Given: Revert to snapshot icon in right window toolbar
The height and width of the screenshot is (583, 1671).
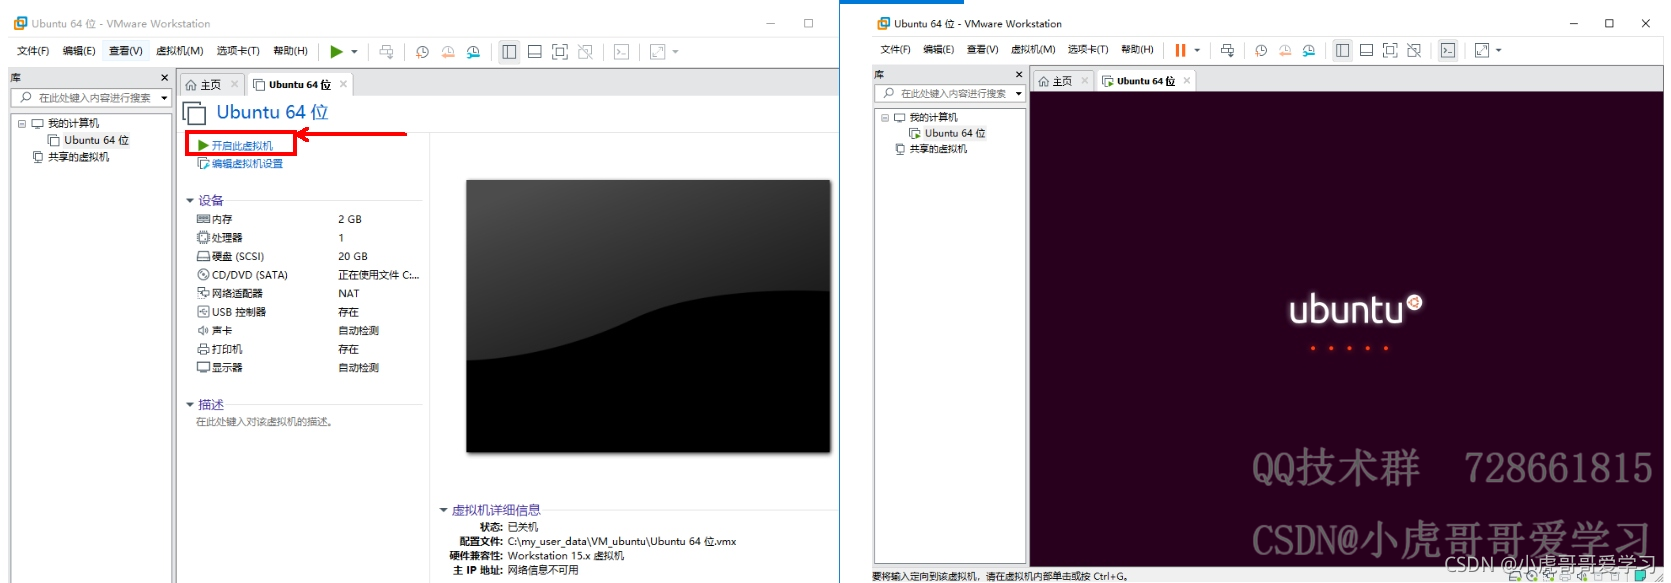Looking at the screenshot, I should click(1285, 50).
